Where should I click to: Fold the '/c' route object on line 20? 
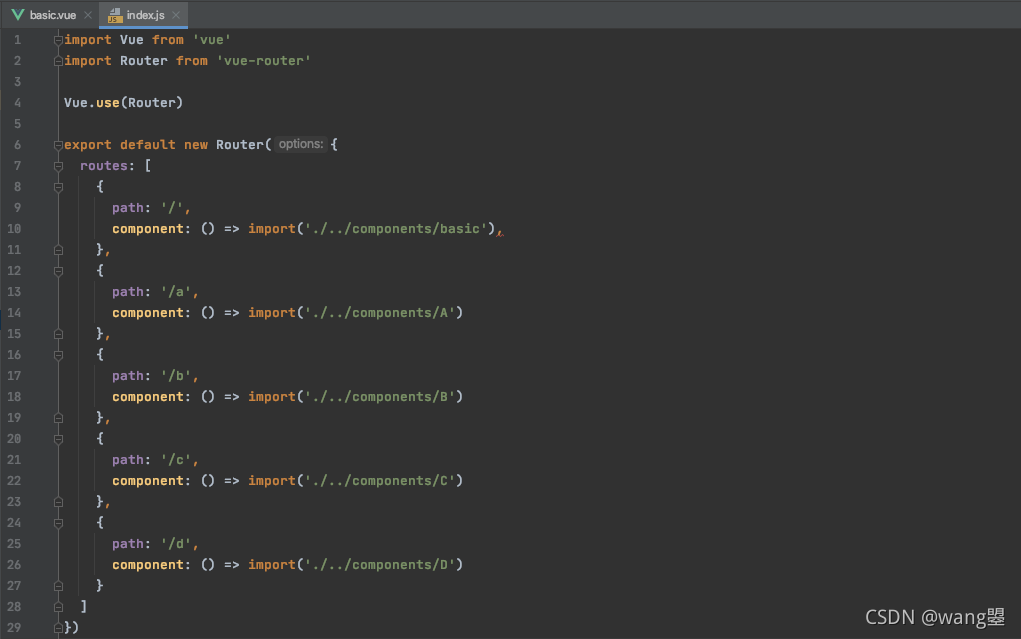58,439
